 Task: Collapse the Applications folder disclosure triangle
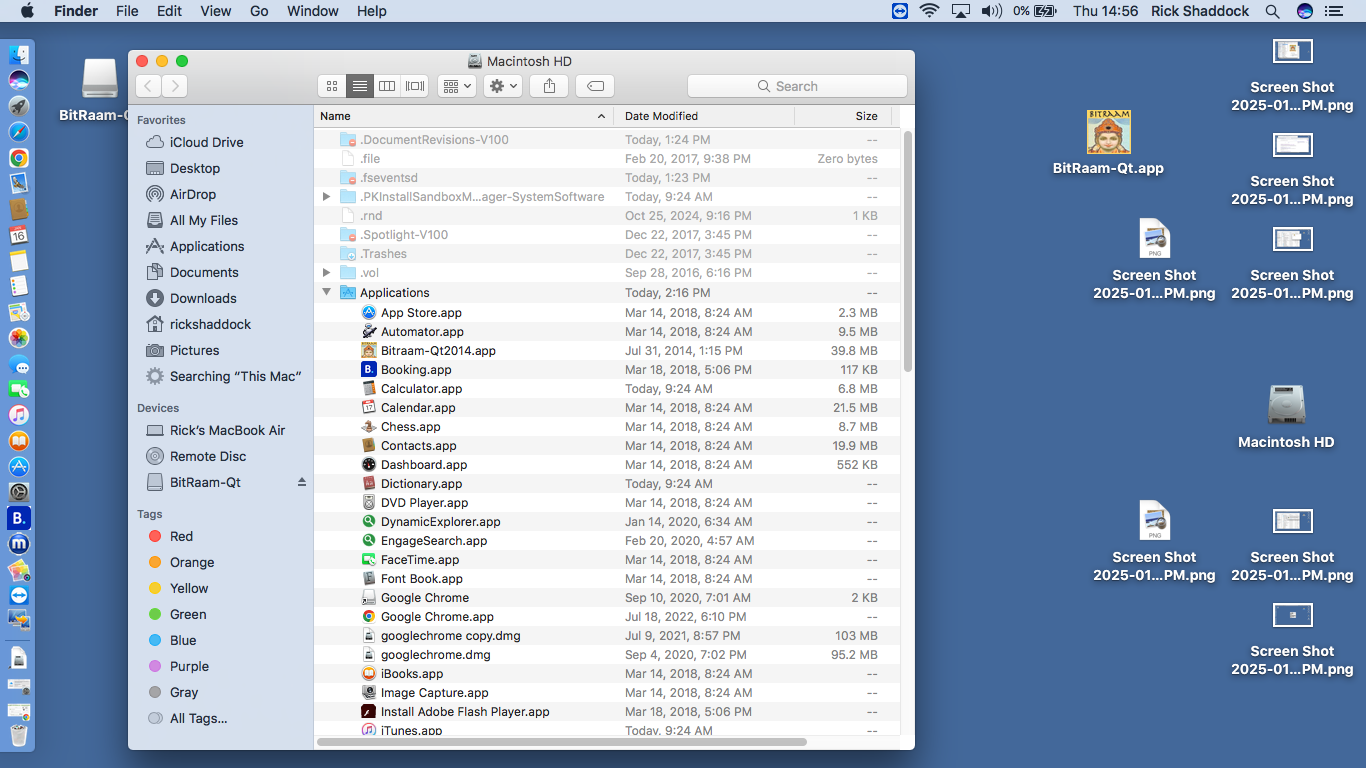[326, 293]
